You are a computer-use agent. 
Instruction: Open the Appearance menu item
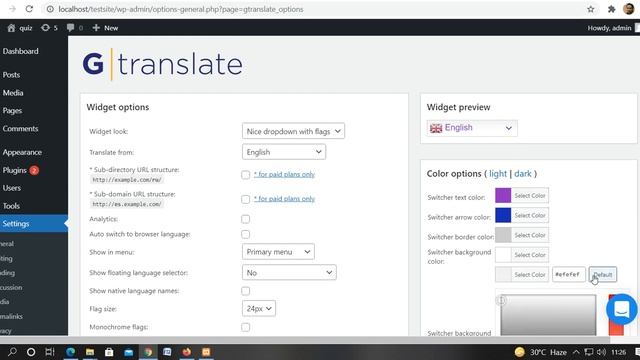click(x=22, y=152)
